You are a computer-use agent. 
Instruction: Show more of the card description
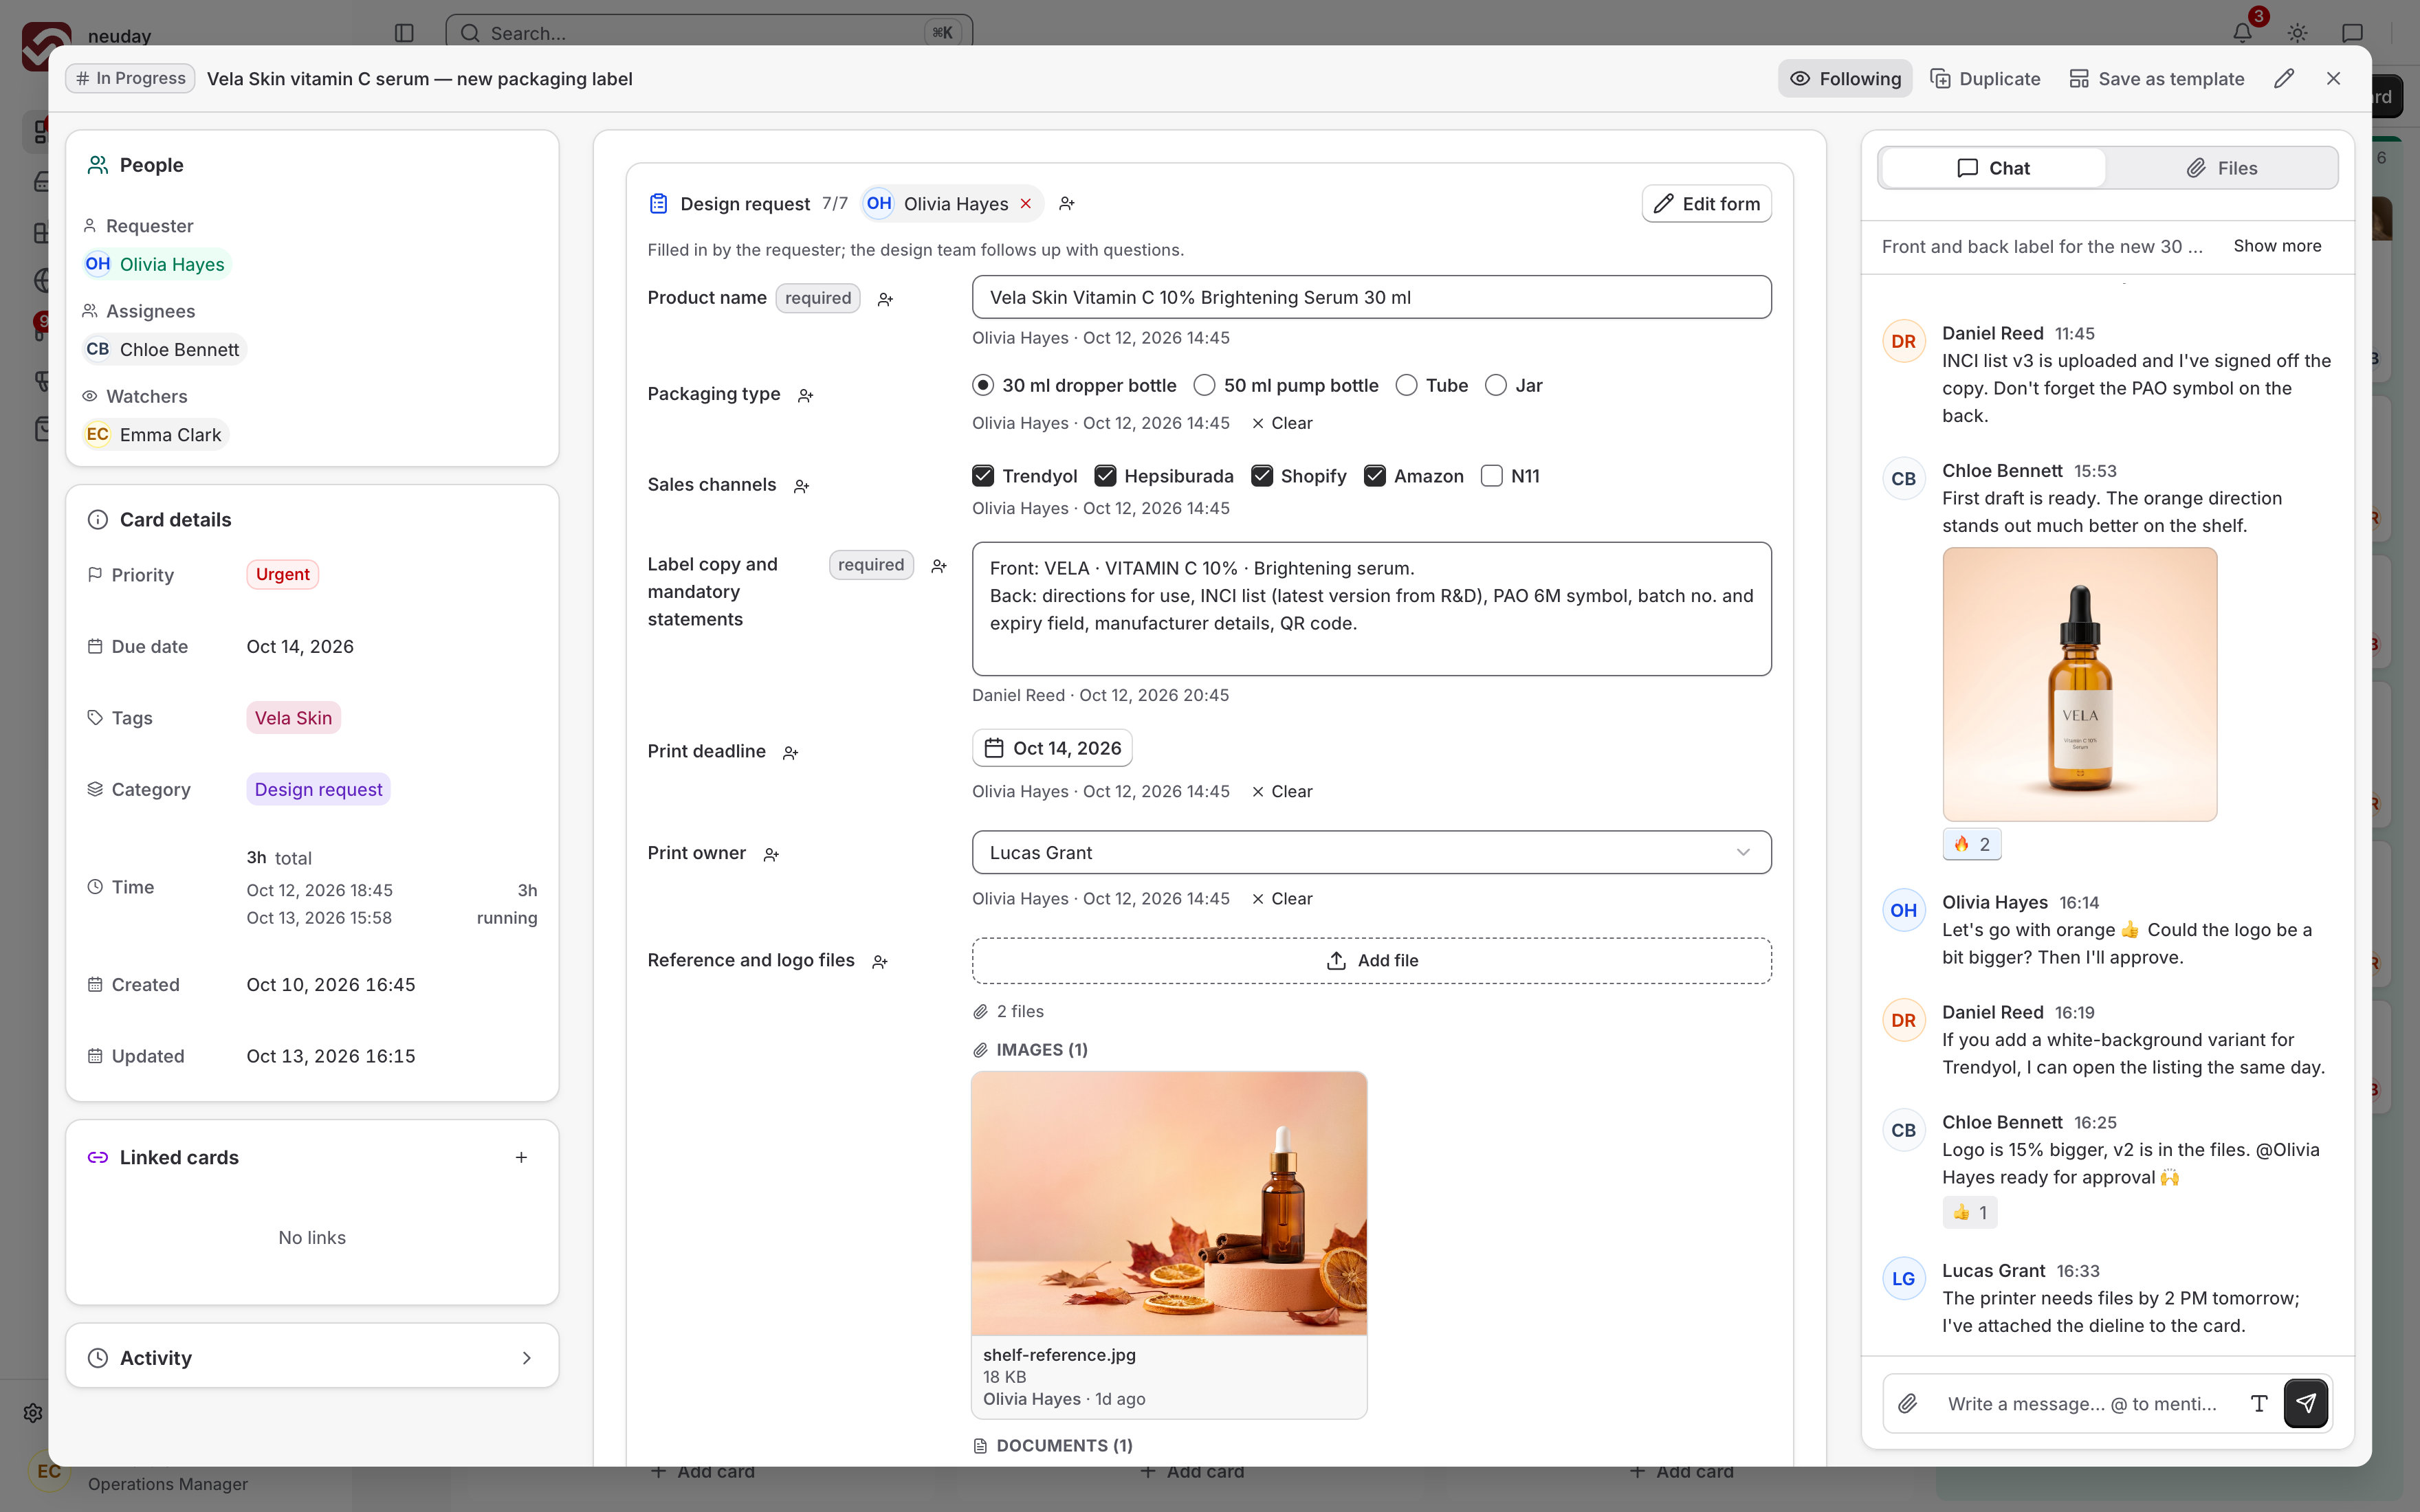coord(2277,246)
